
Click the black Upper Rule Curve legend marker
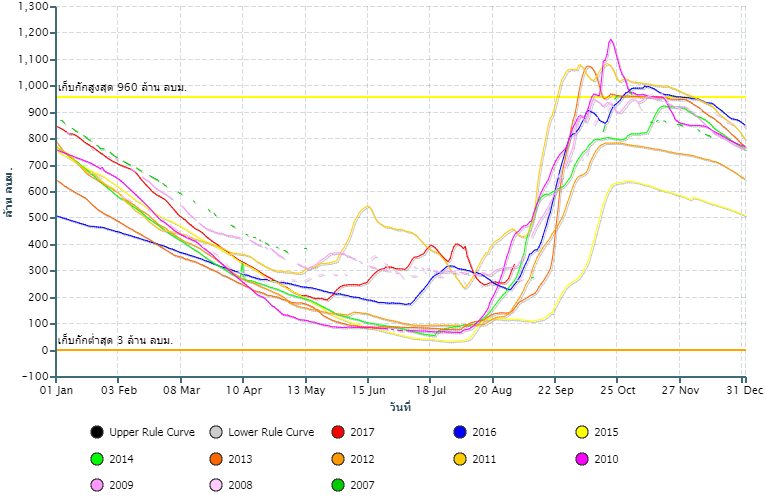(x=96, y=432)
